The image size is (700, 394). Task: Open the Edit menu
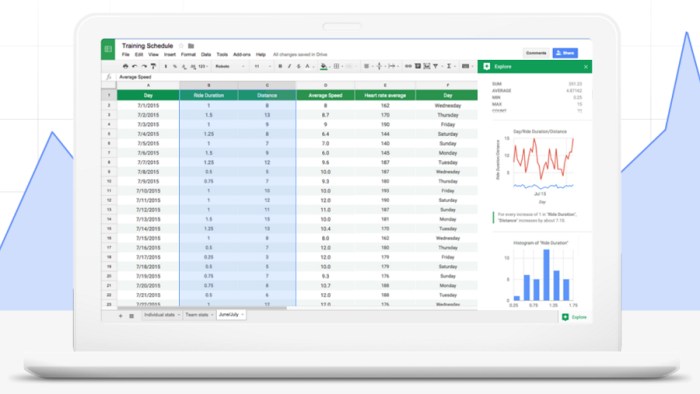[x=139, y=54]
